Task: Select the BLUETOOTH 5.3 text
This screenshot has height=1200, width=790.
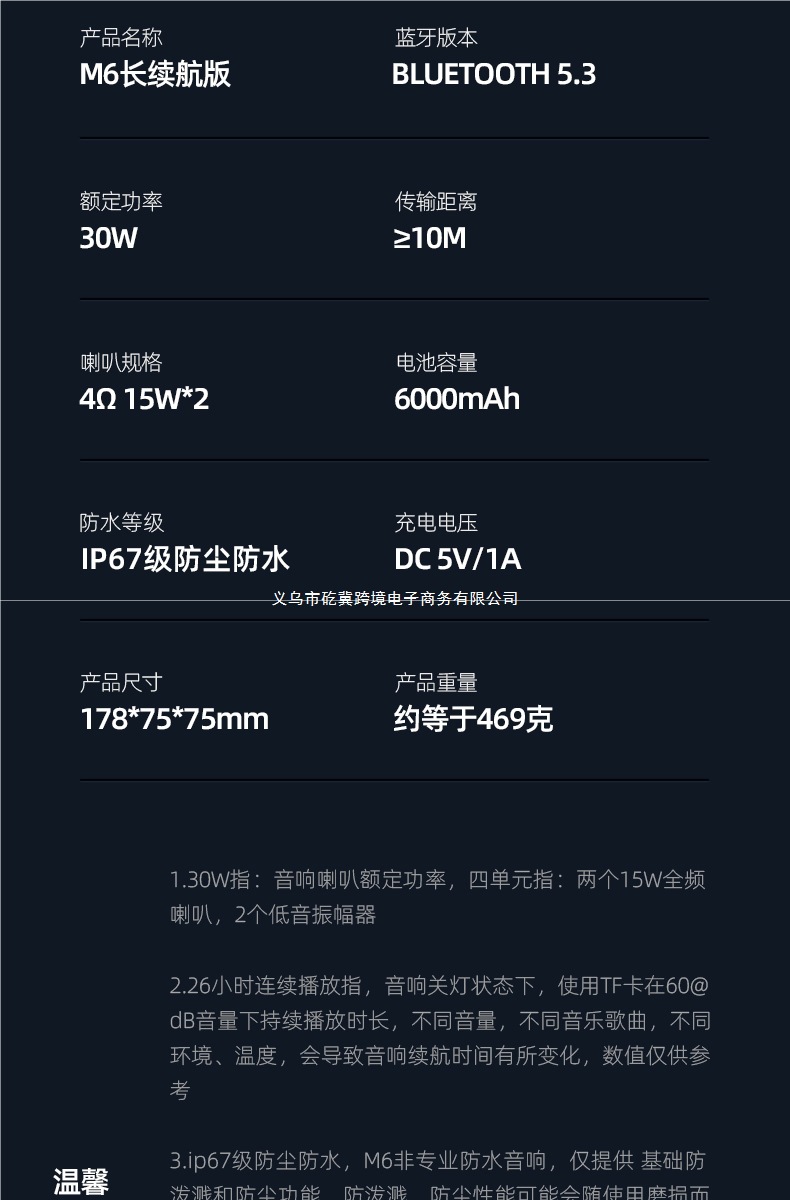Action: [x=494, y=74]
